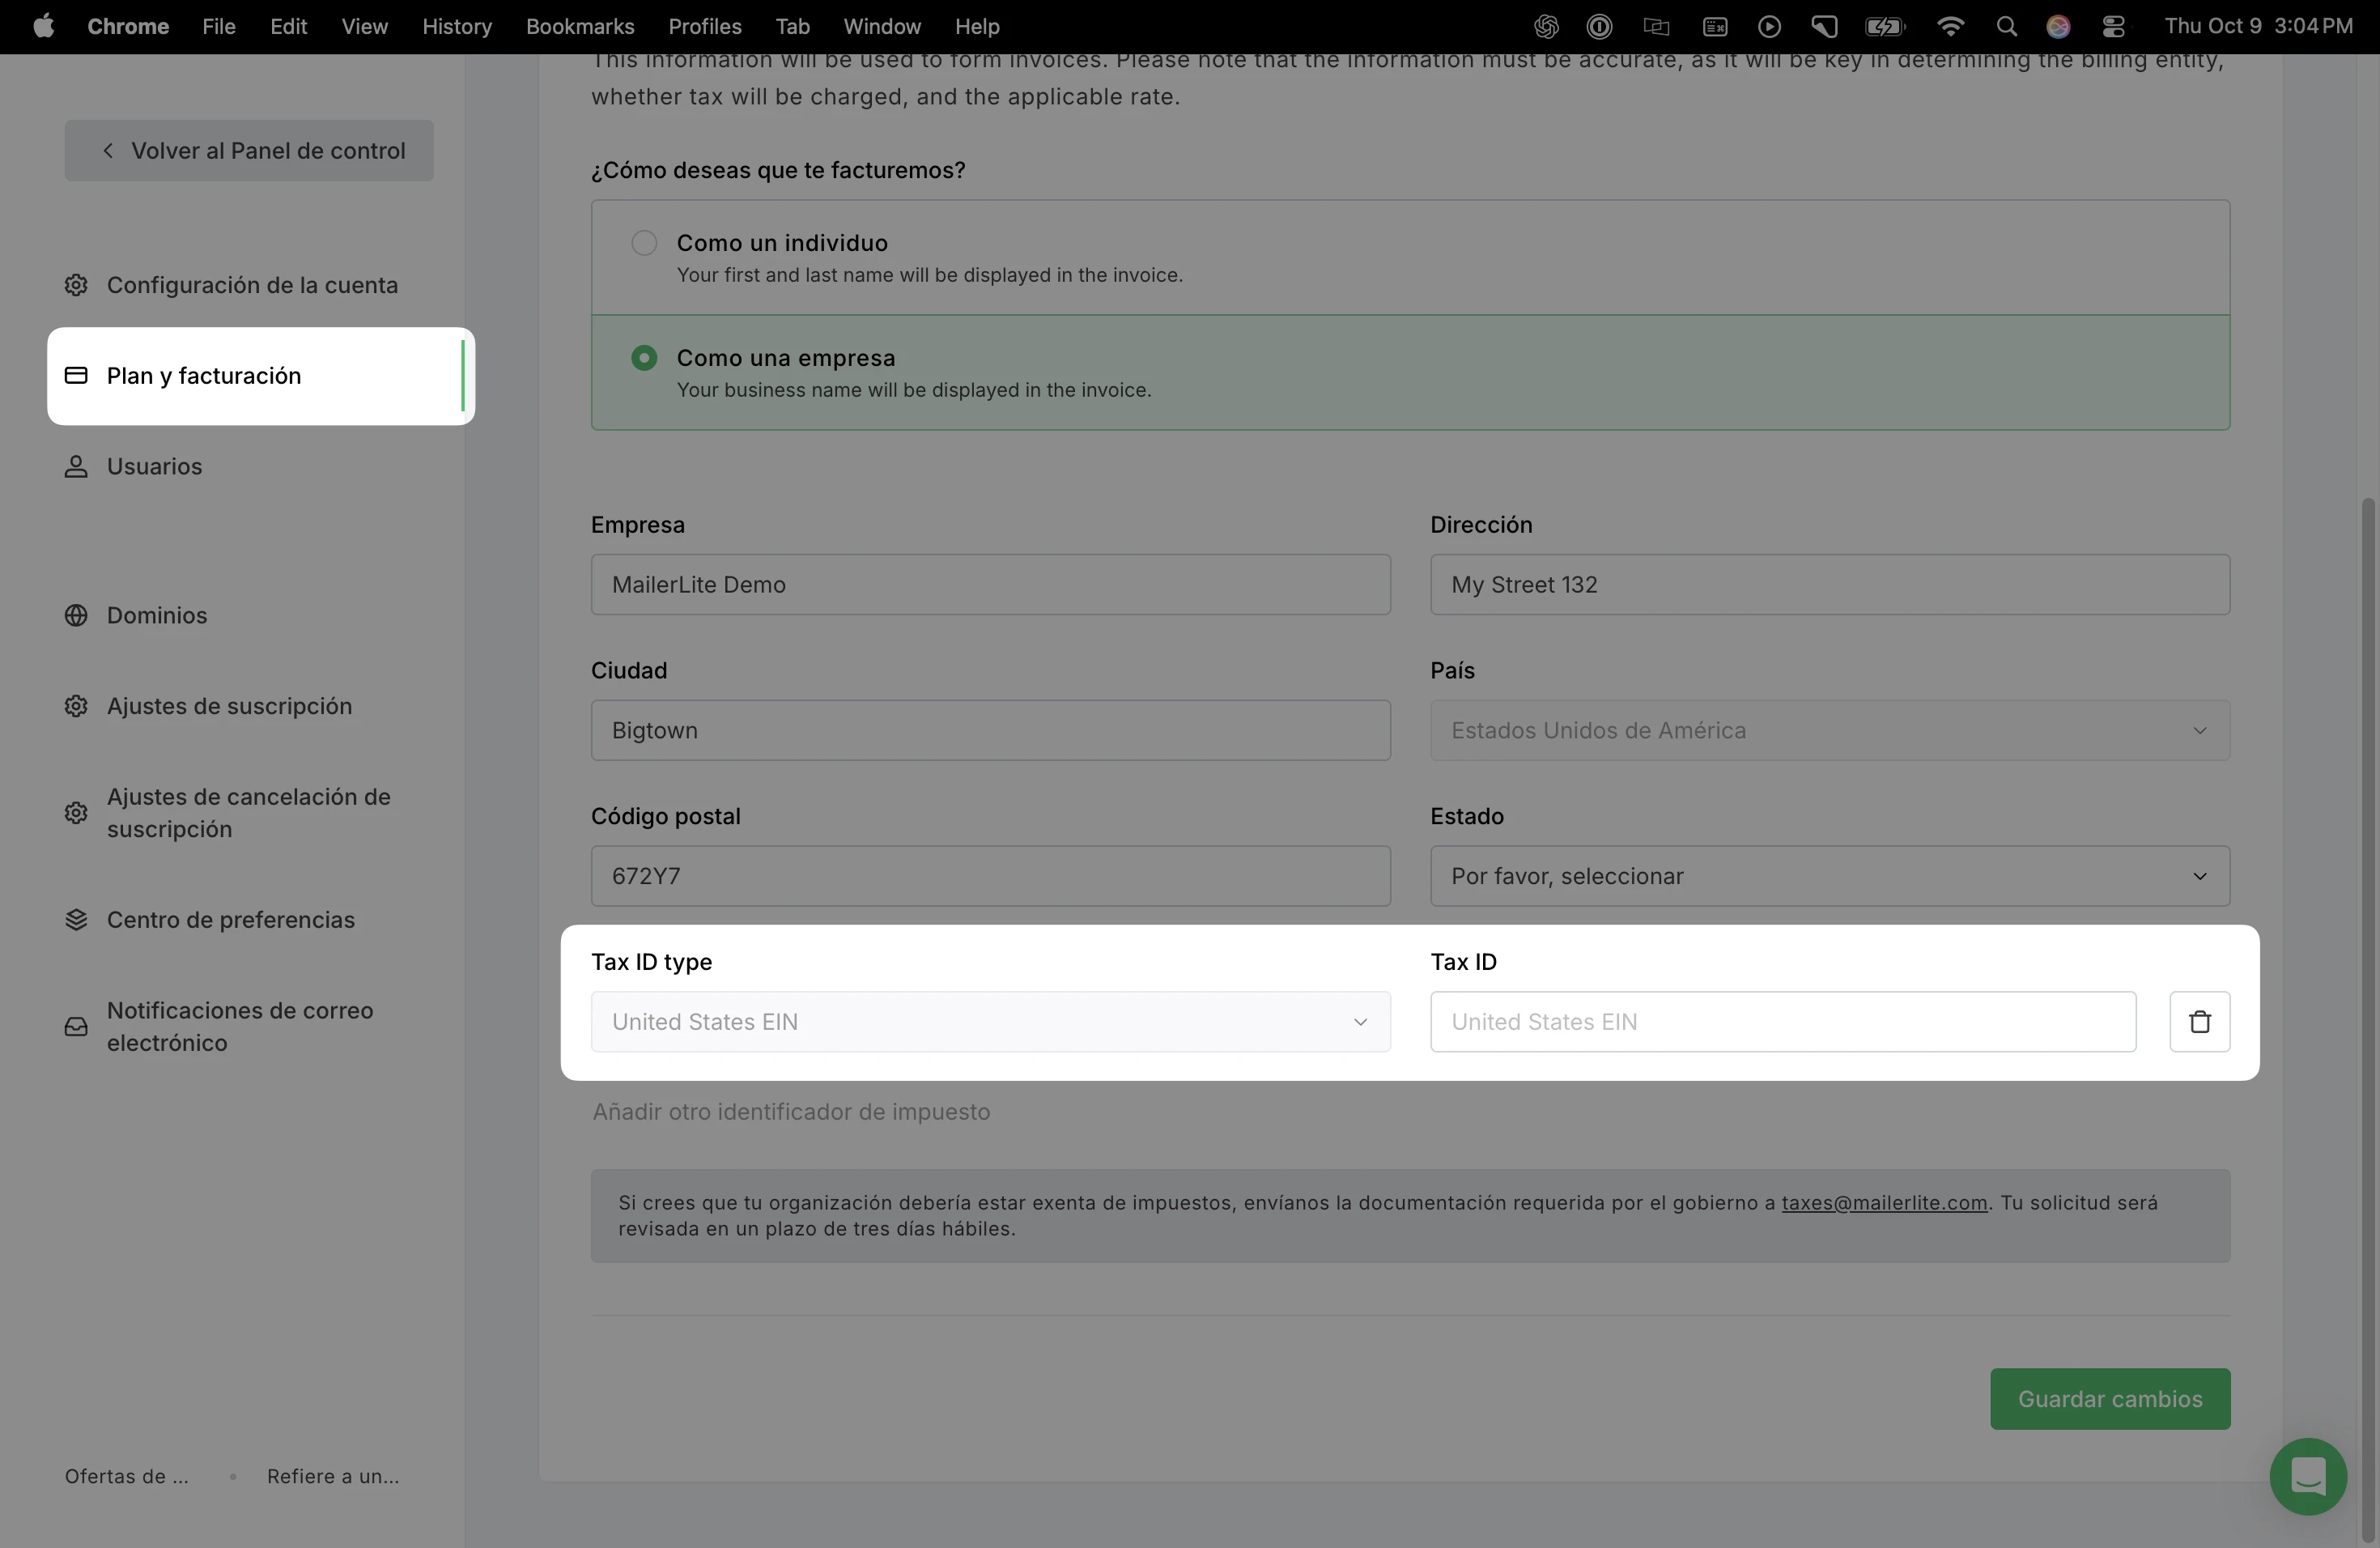
Task: Expand the Estado dropdown
Action: click(1829, 876)
